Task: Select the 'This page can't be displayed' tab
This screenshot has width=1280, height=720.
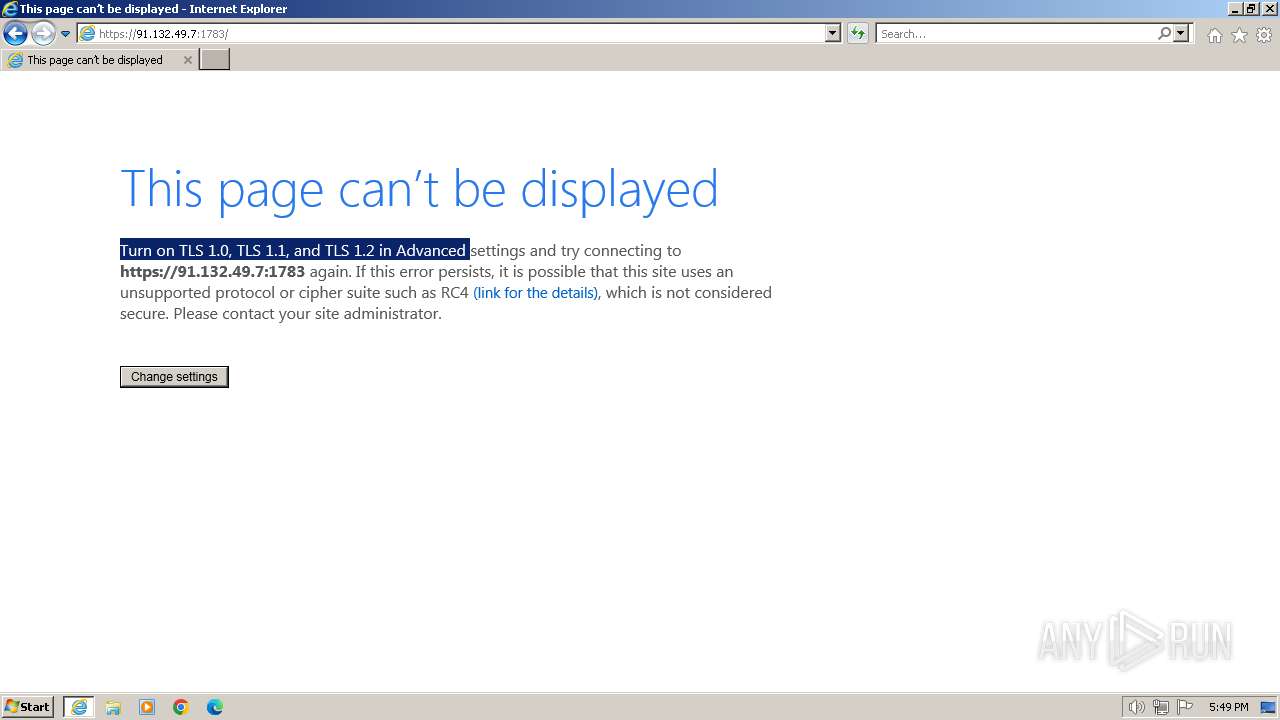Action: click(99, 60)
